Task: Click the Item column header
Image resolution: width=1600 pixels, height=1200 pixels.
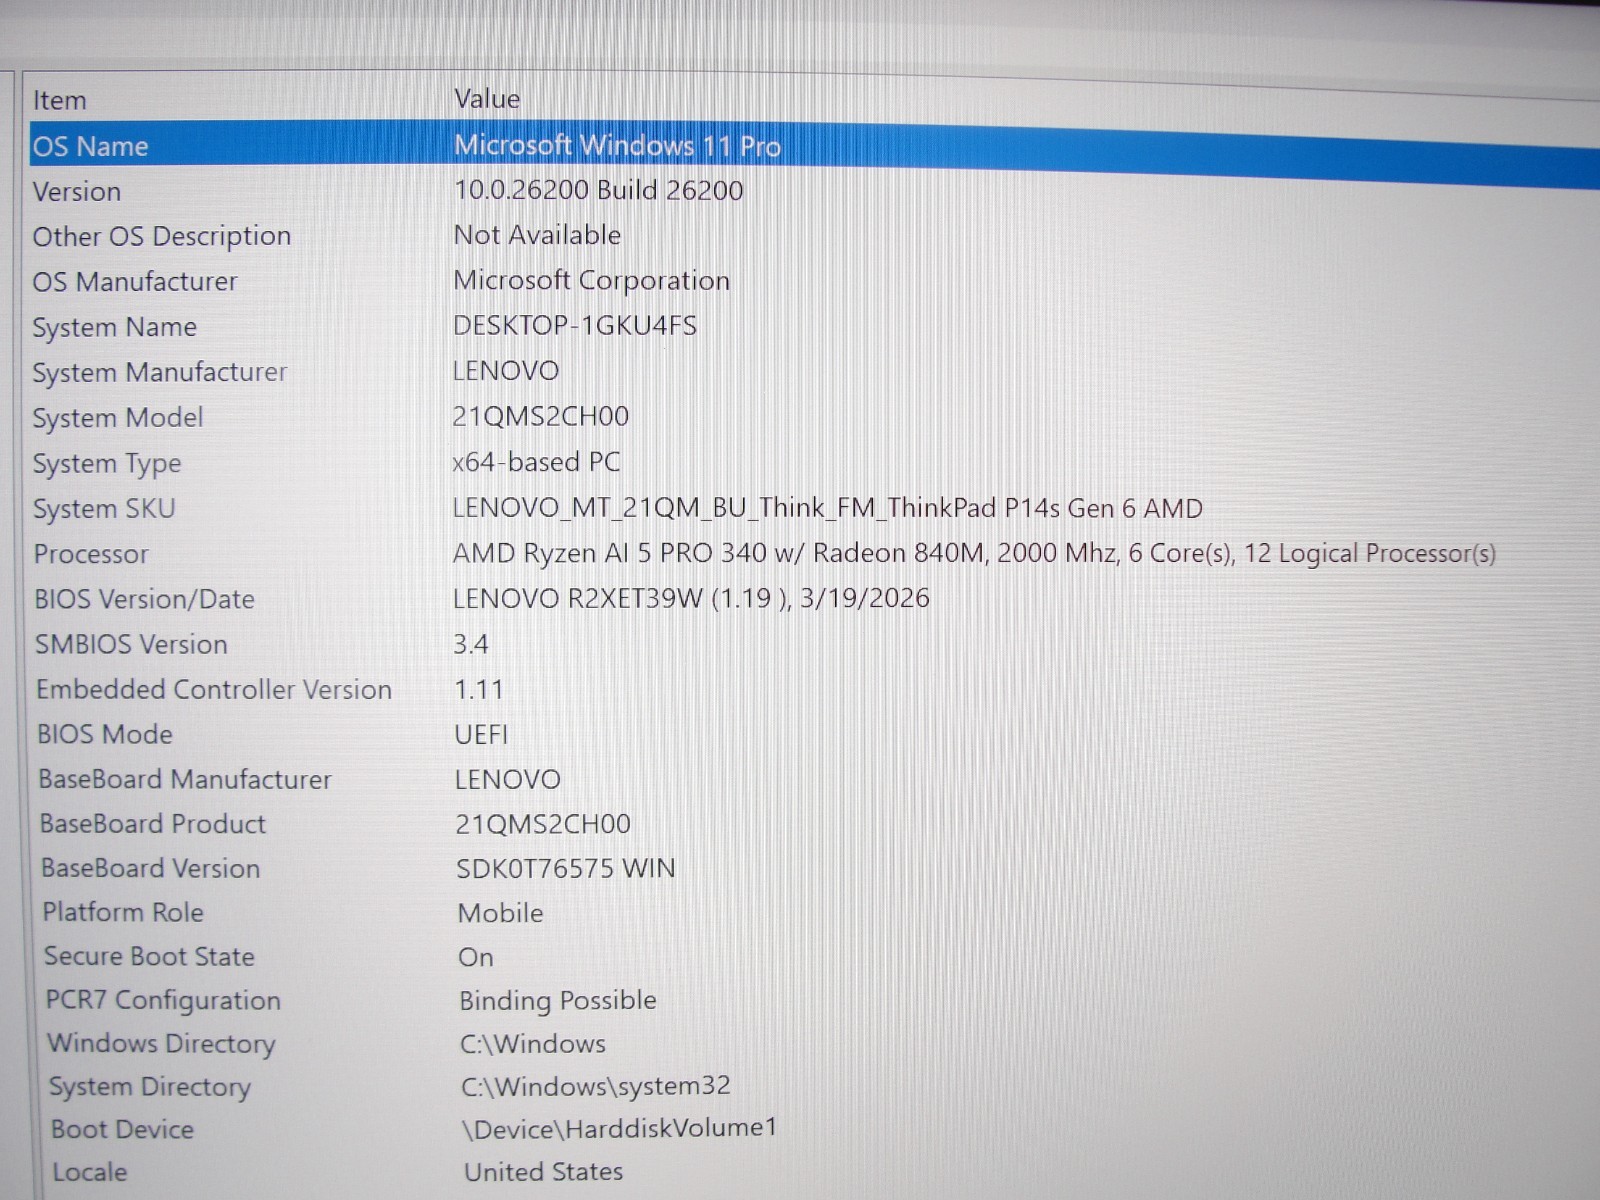Action: pyautogui.click(x=60, y=100)
